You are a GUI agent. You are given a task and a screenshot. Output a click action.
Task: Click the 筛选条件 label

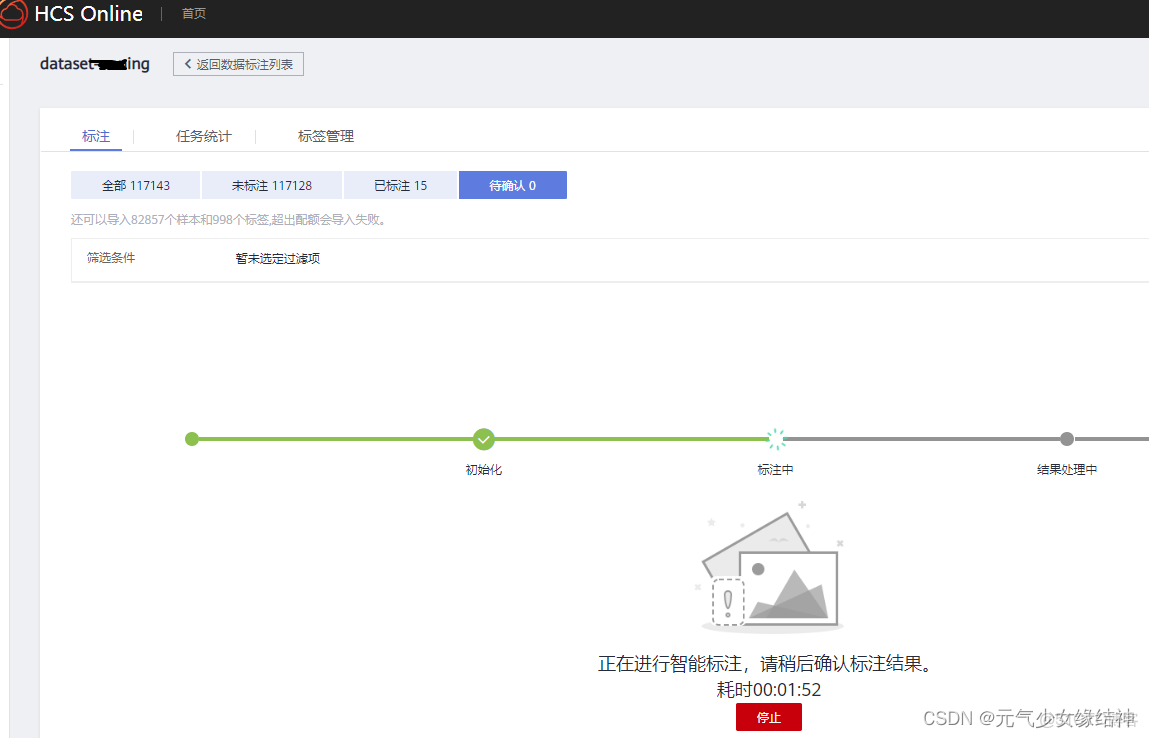click(x=110, y=257)
